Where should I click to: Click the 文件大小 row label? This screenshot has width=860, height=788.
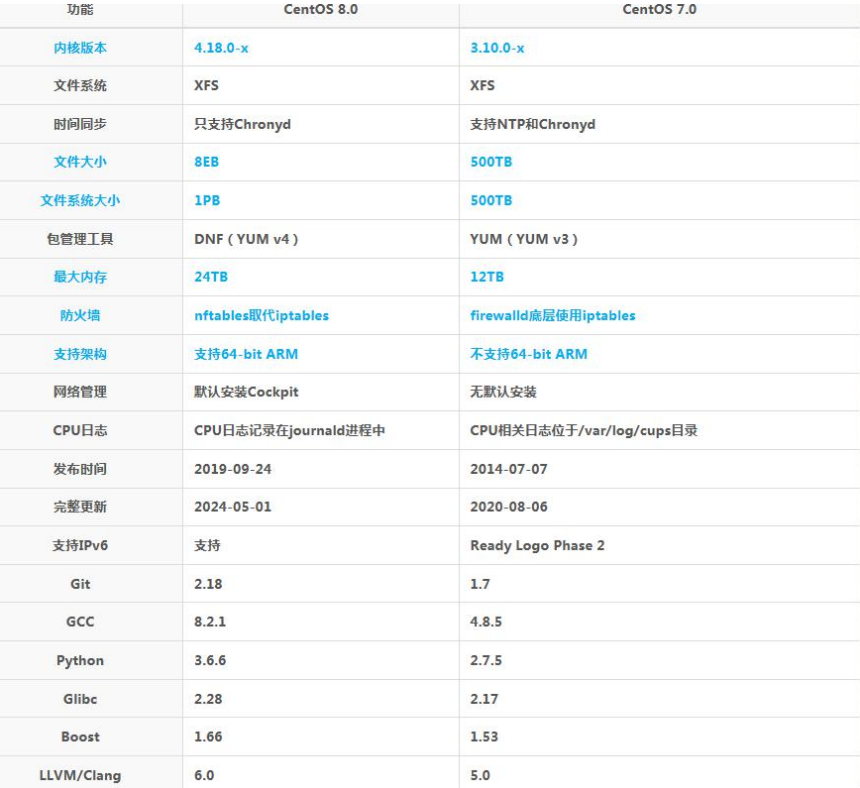(x=80, y=162)
